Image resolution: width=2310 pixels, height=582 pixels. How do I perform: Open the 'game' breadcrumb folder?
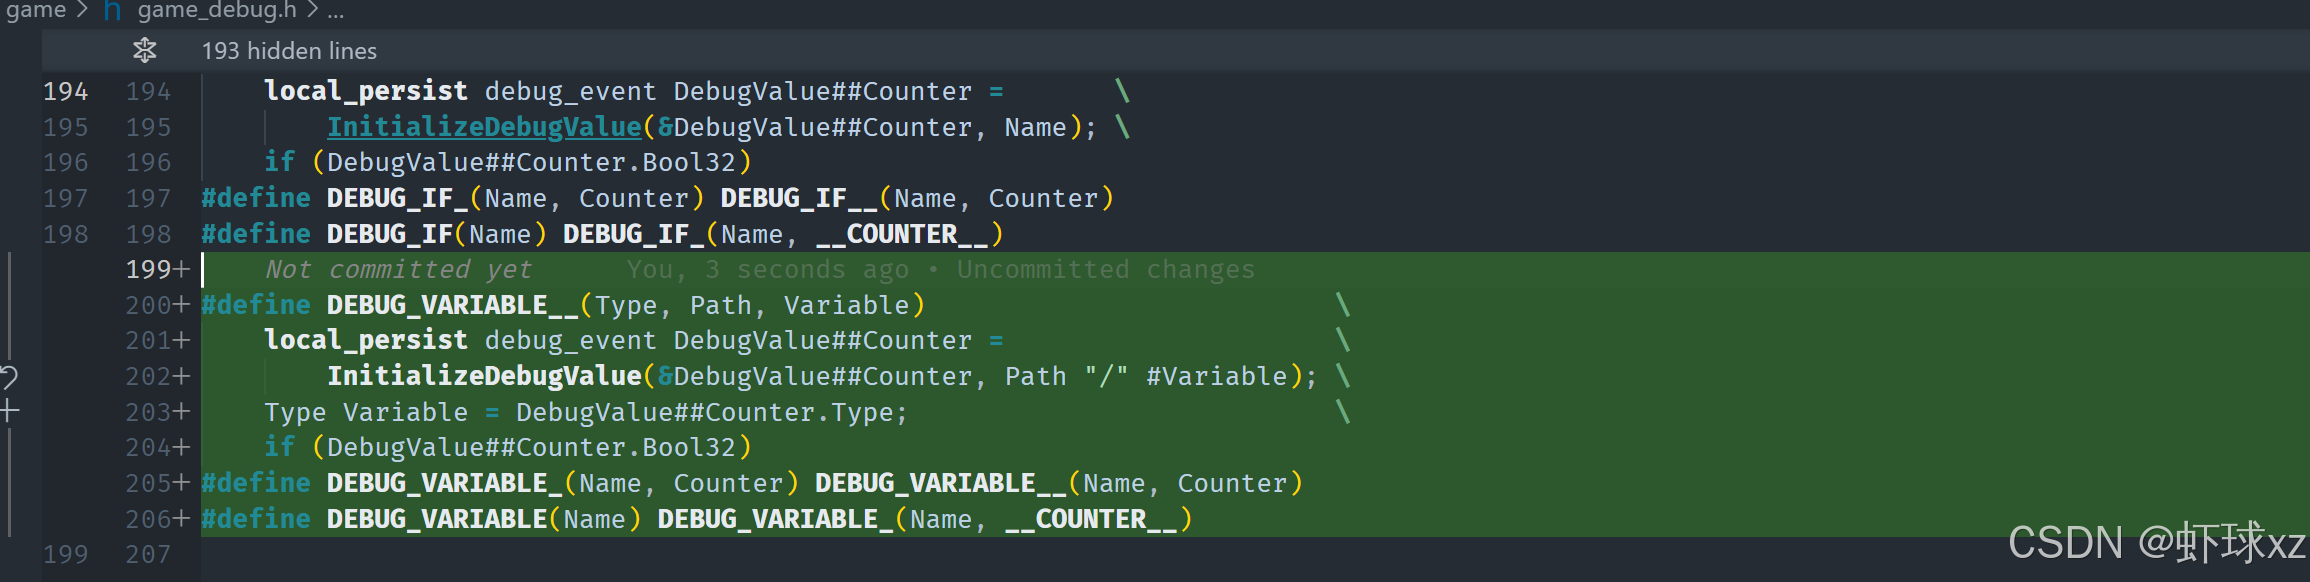[36, 10]
